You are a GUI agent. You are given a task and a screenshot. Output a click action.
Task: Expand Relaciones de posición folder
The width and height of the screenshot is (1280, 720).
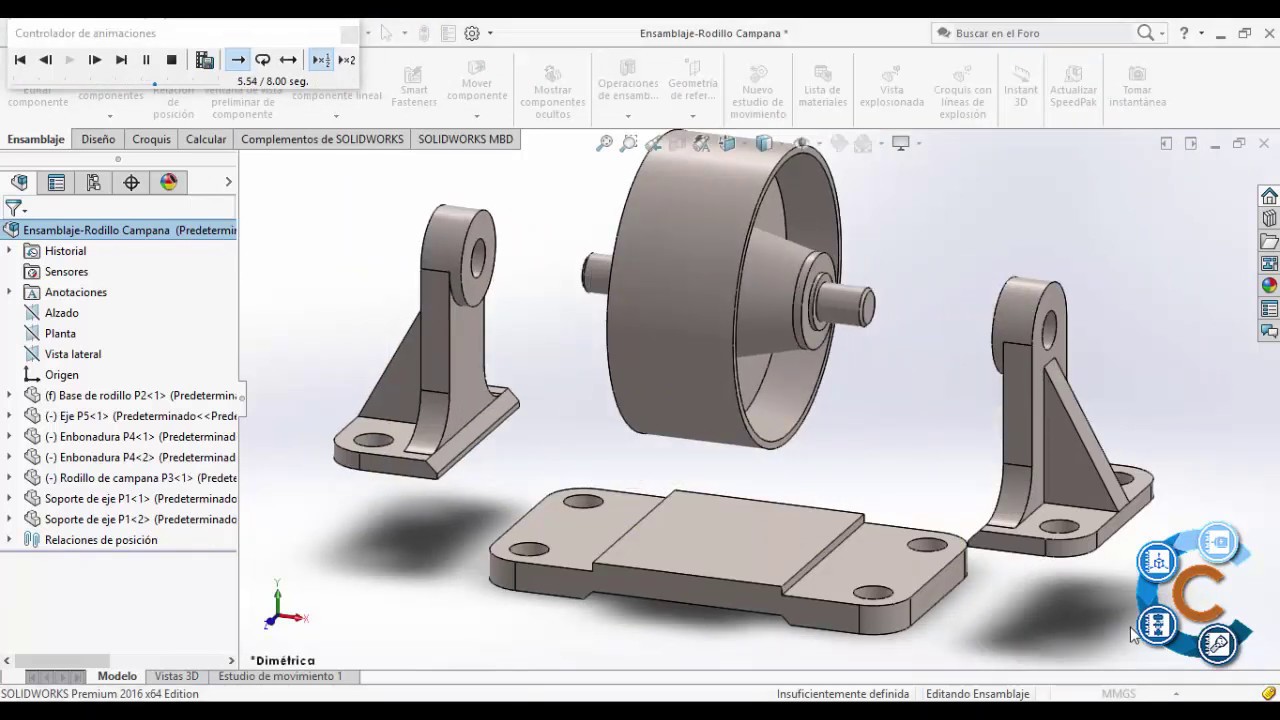(x=9, y=540)
